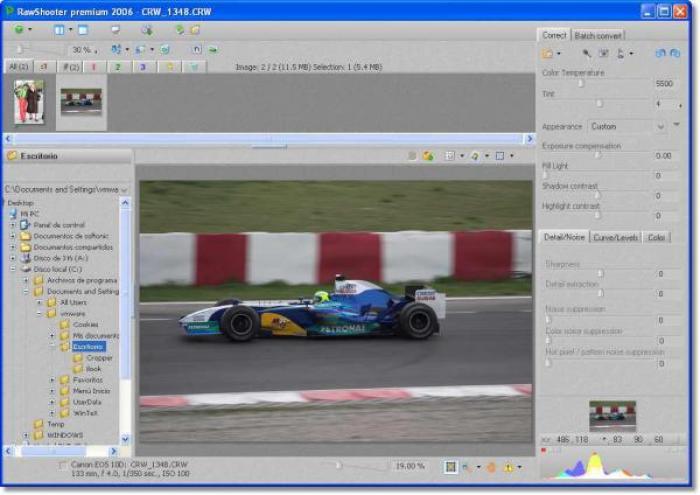Open the Appearance Custom dropdown

click(626, 127)
